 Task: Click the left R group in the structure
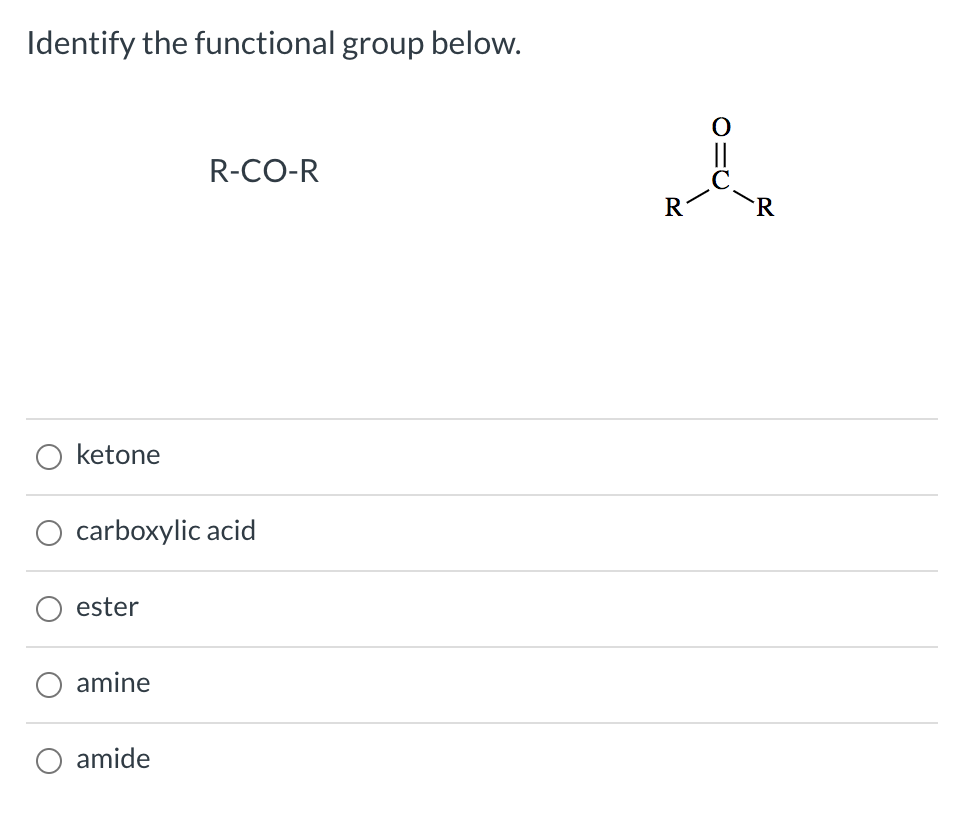pos(671,209)
